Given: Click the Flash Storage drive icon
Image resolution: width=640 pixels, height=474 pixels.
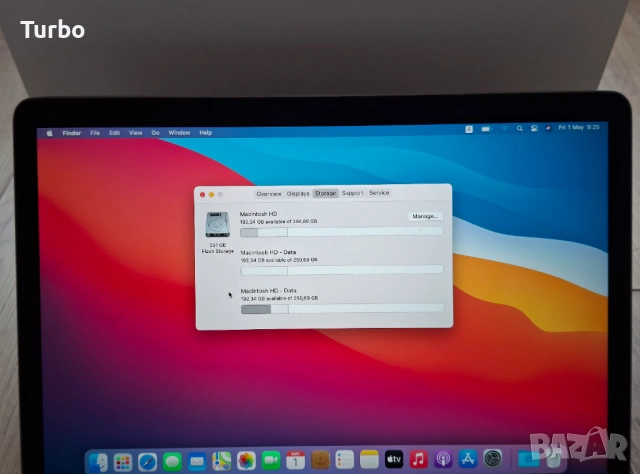Looking at the screenshot, I should (218, 224).
